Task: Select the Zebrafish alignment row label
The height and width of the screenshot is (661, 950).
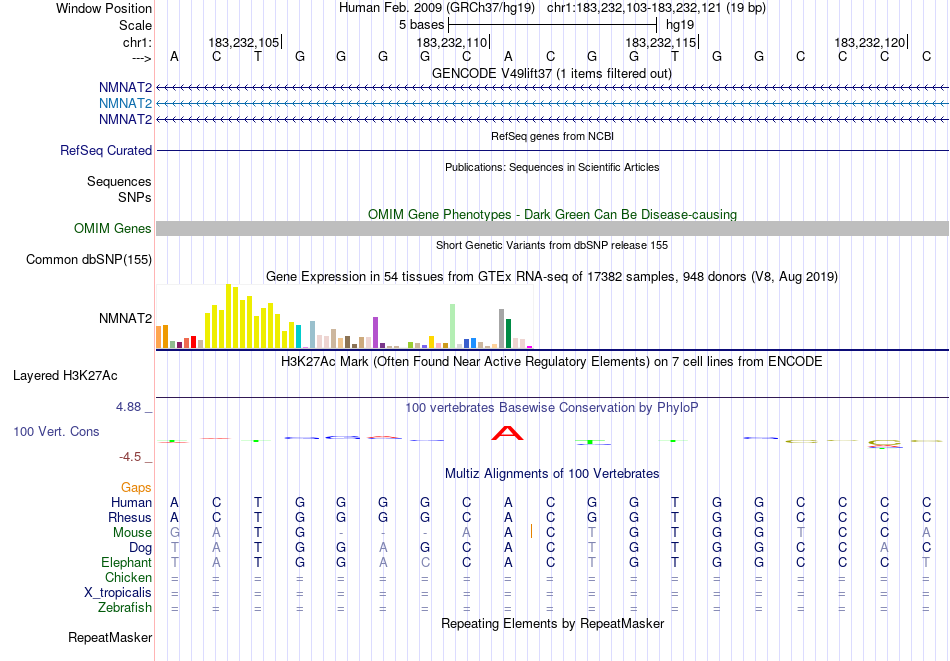Action: click(125, 607)
